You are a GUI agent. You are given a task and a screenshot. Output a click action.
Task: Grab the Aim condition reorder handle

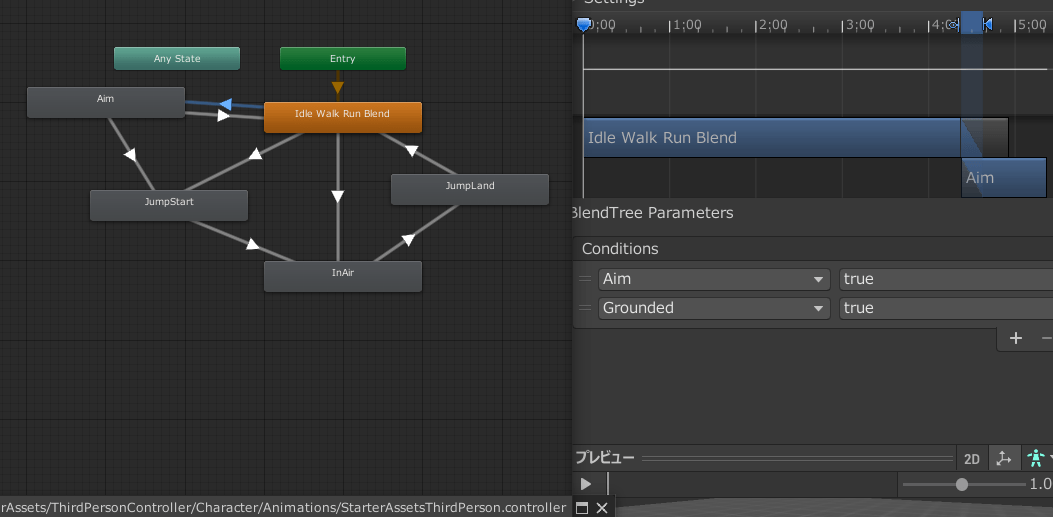586,279
